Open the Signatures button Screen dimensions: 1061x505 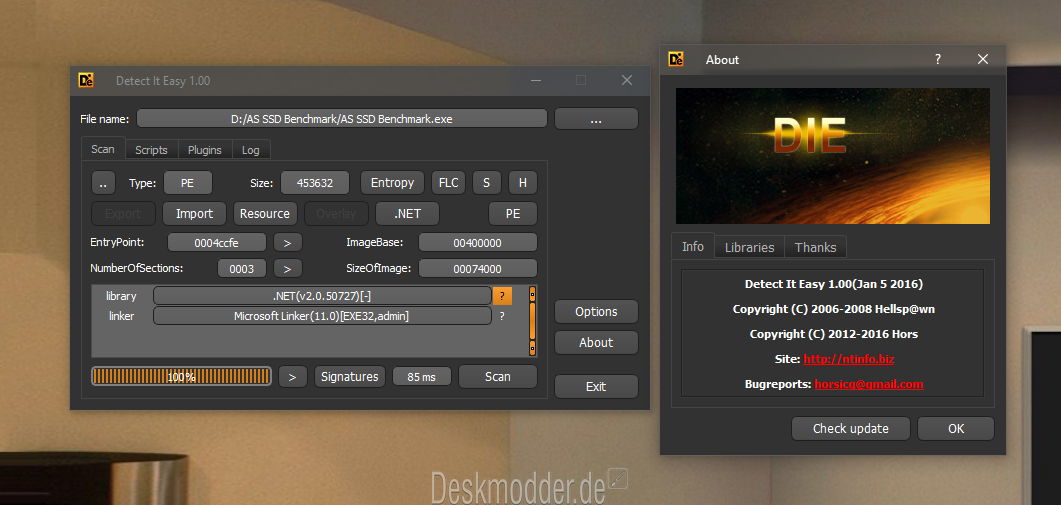pos(350,376)
